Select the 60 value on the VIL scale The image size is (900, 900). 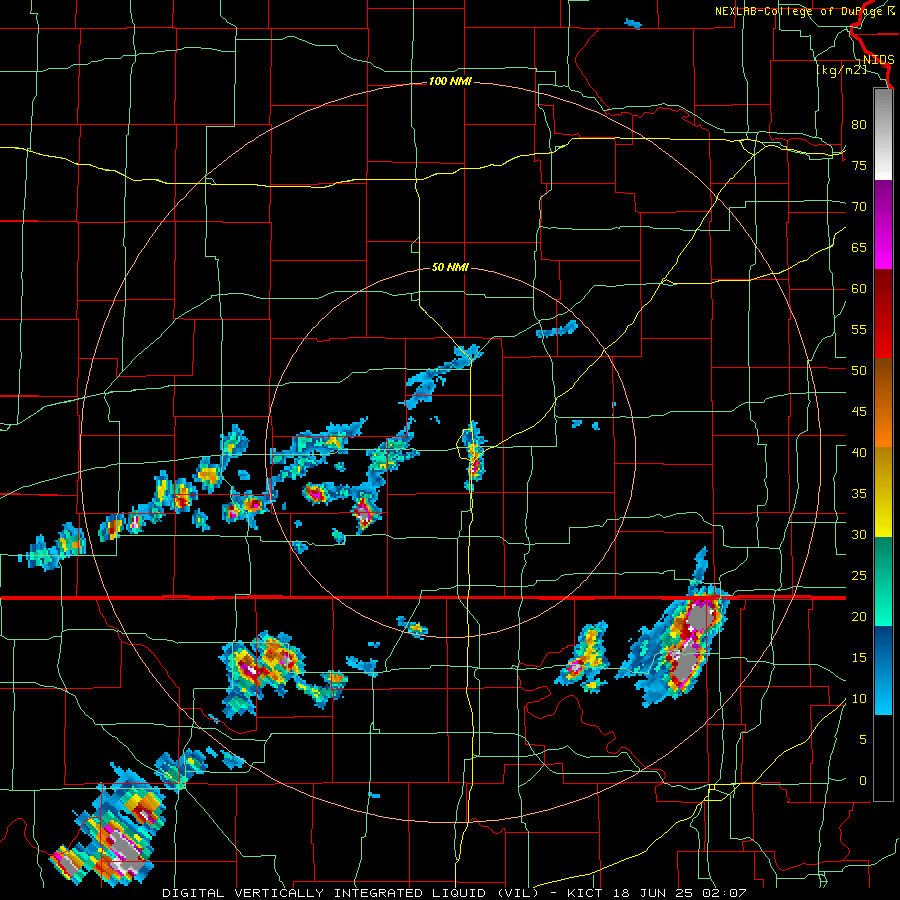click(859, 289)
